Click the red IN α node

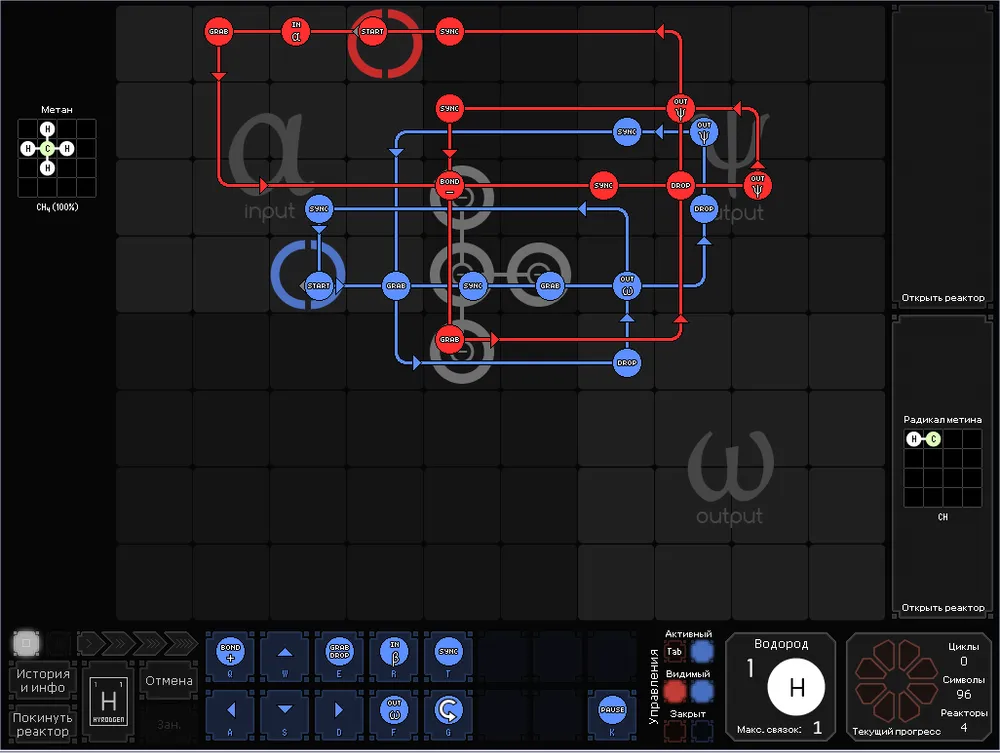pyautogui.click(x=296, y=31)
